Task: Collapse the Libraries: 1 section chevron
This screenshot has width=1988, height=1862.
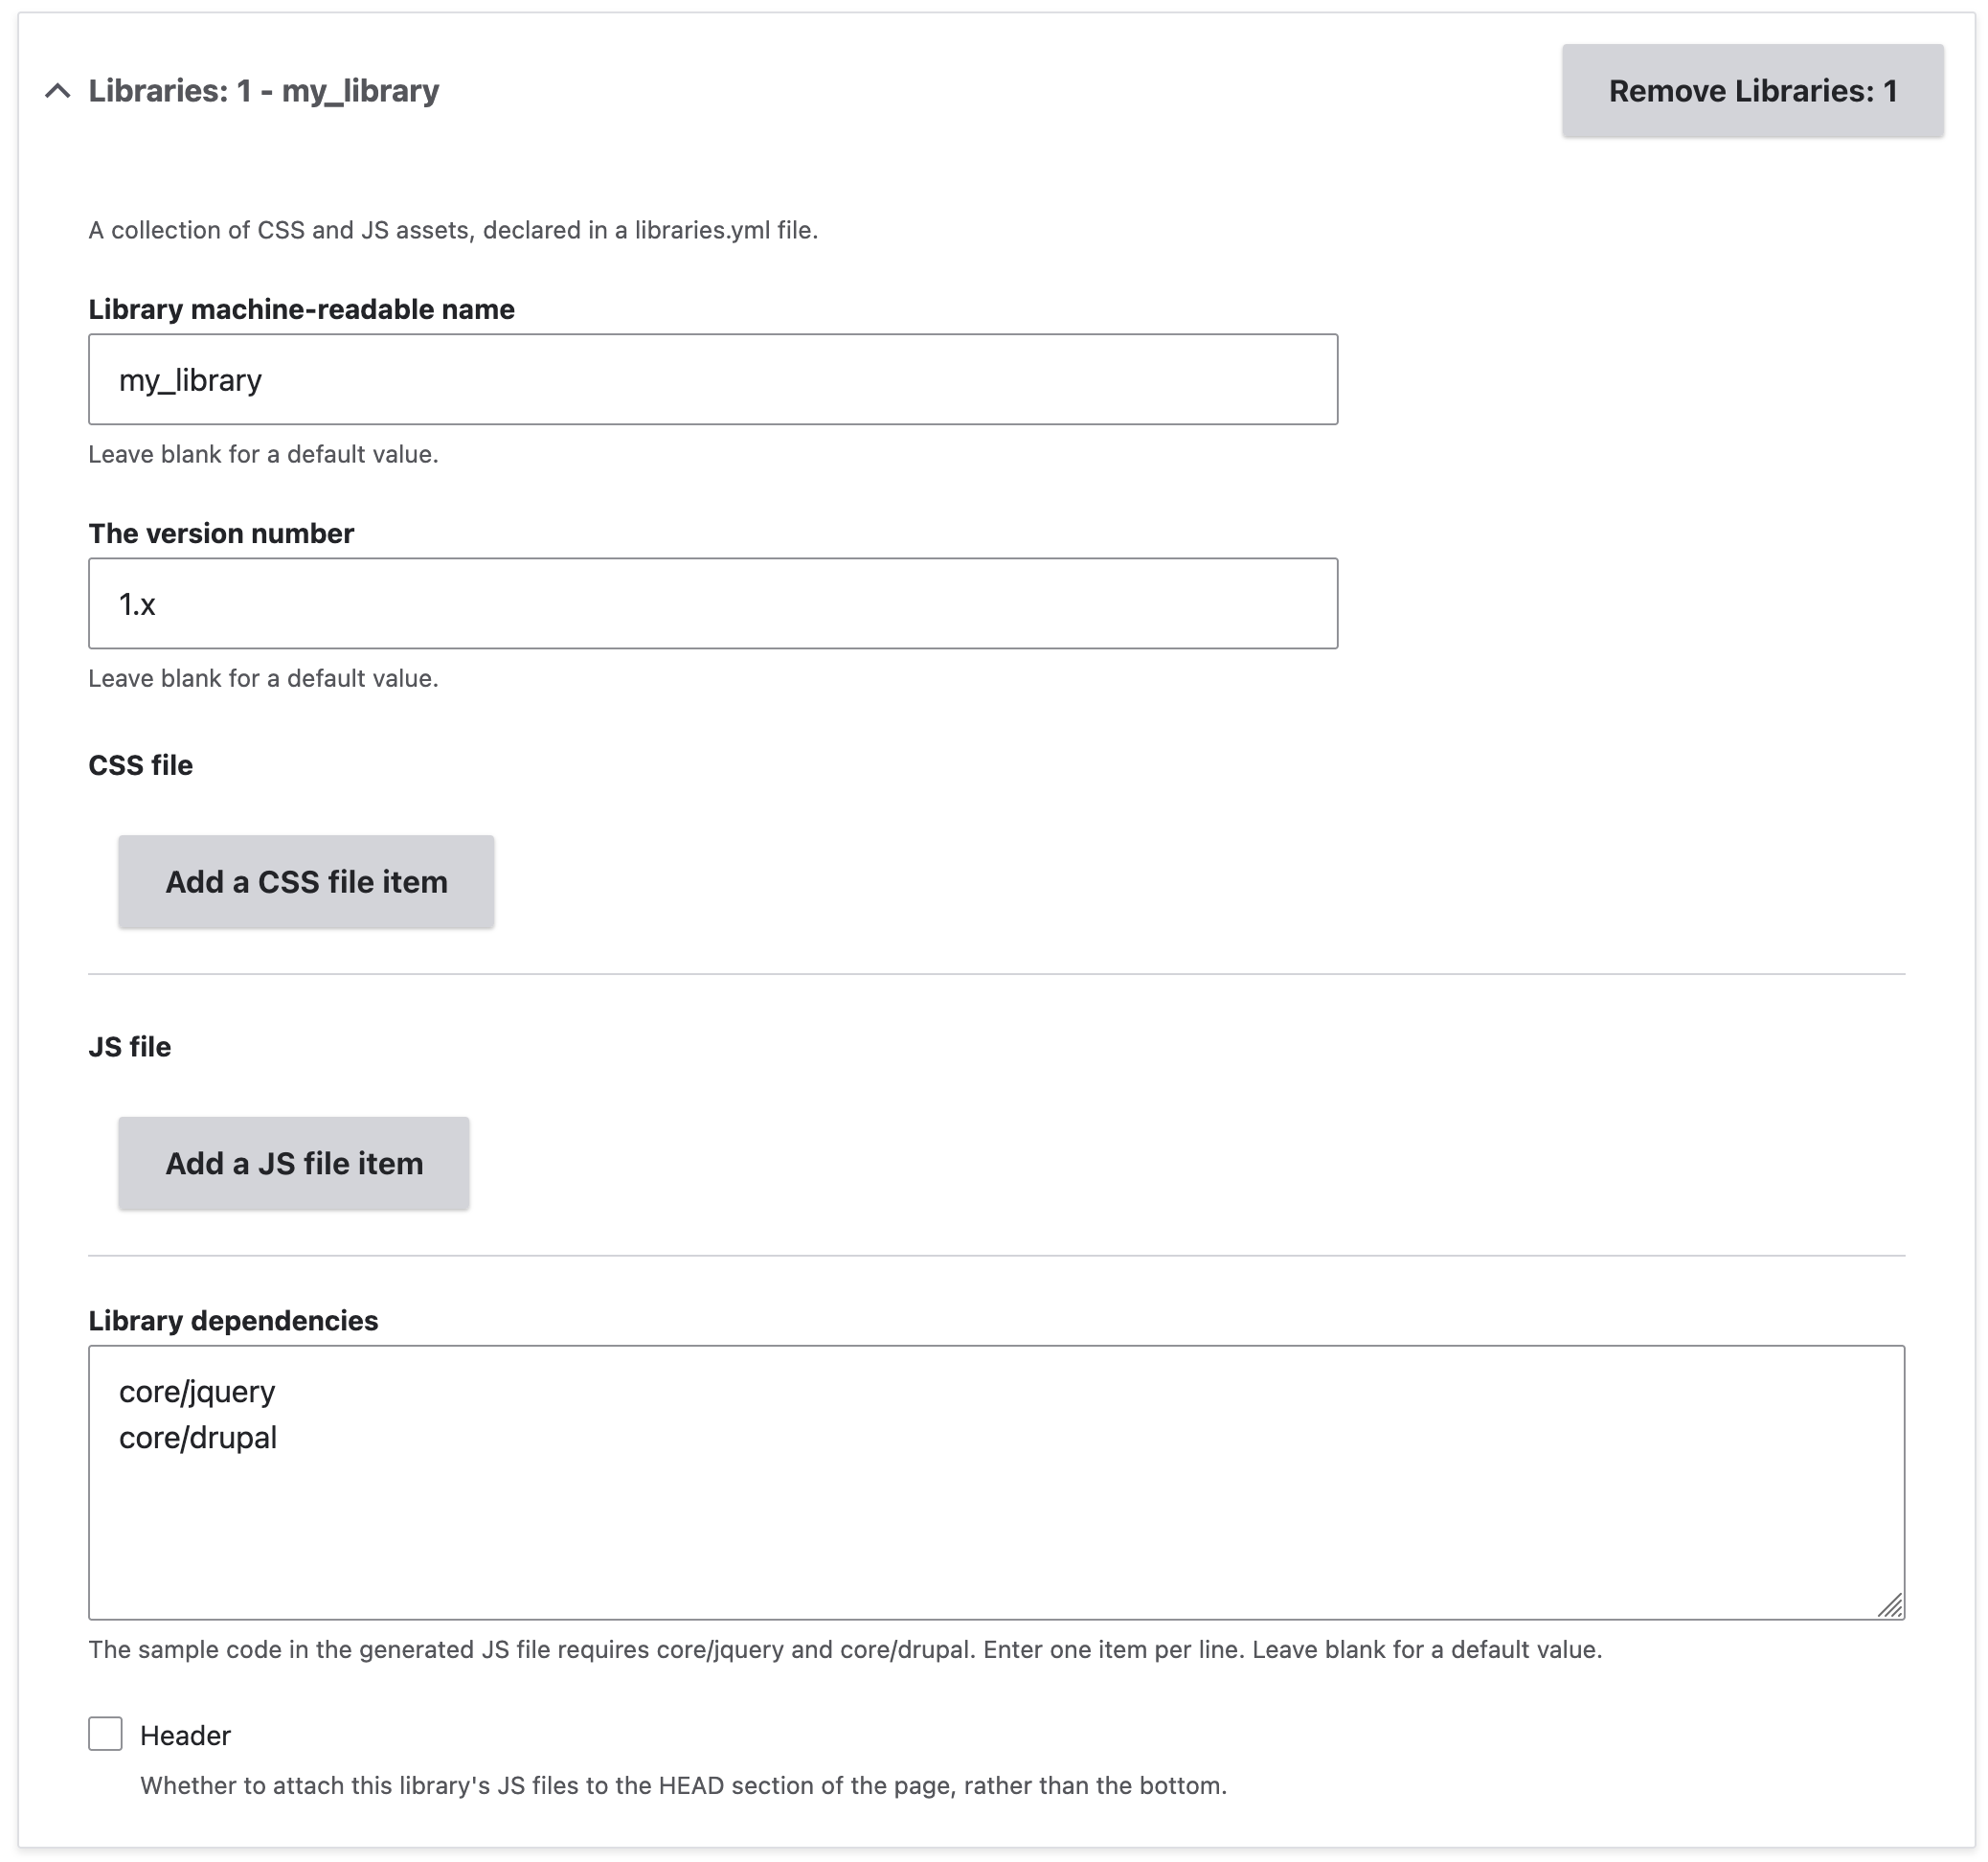Action: (x=58, y=91)
